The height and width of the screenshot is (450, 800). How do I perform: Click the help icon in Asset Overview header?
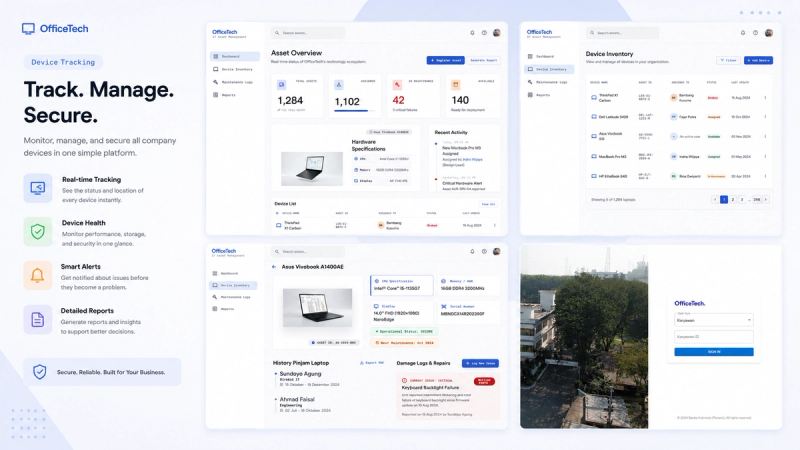click(x=484, y=33)
